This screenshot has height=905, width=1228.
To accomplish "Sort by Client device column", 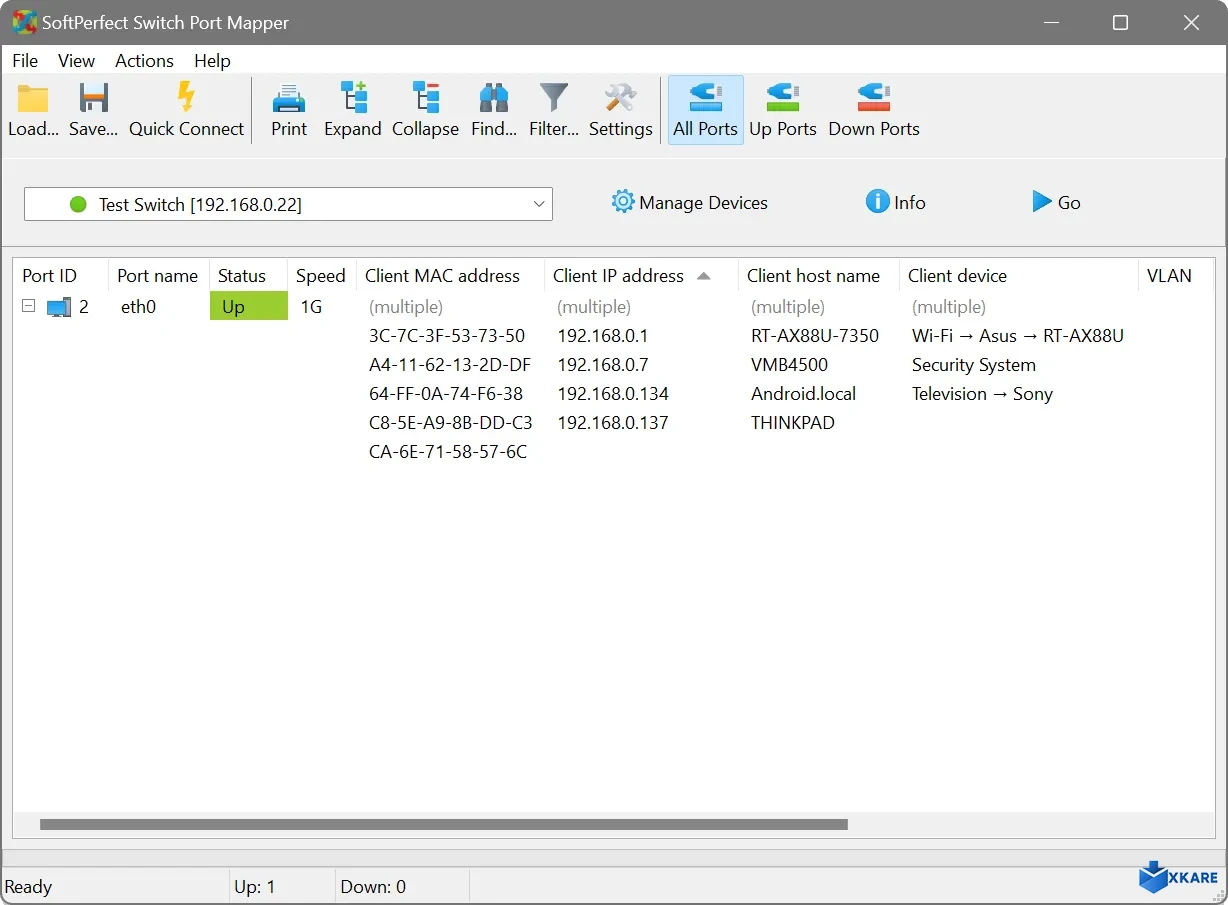I will click(1018, 276).
